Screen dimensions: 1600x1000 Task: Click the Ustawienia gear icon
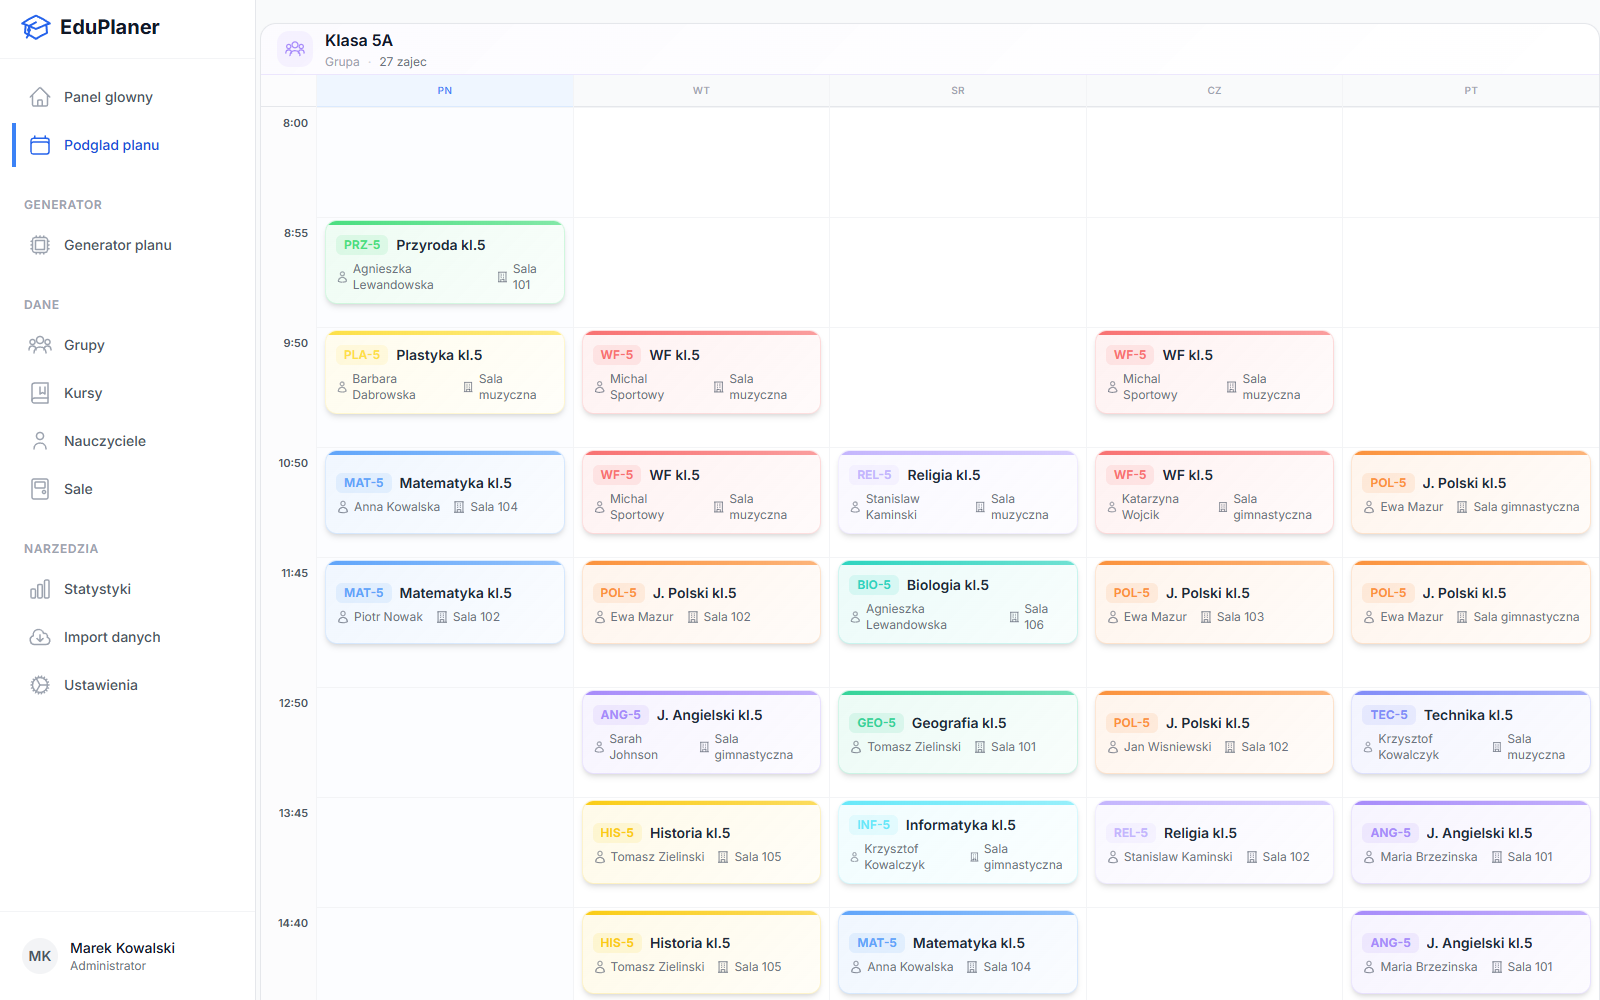(40, 685)
